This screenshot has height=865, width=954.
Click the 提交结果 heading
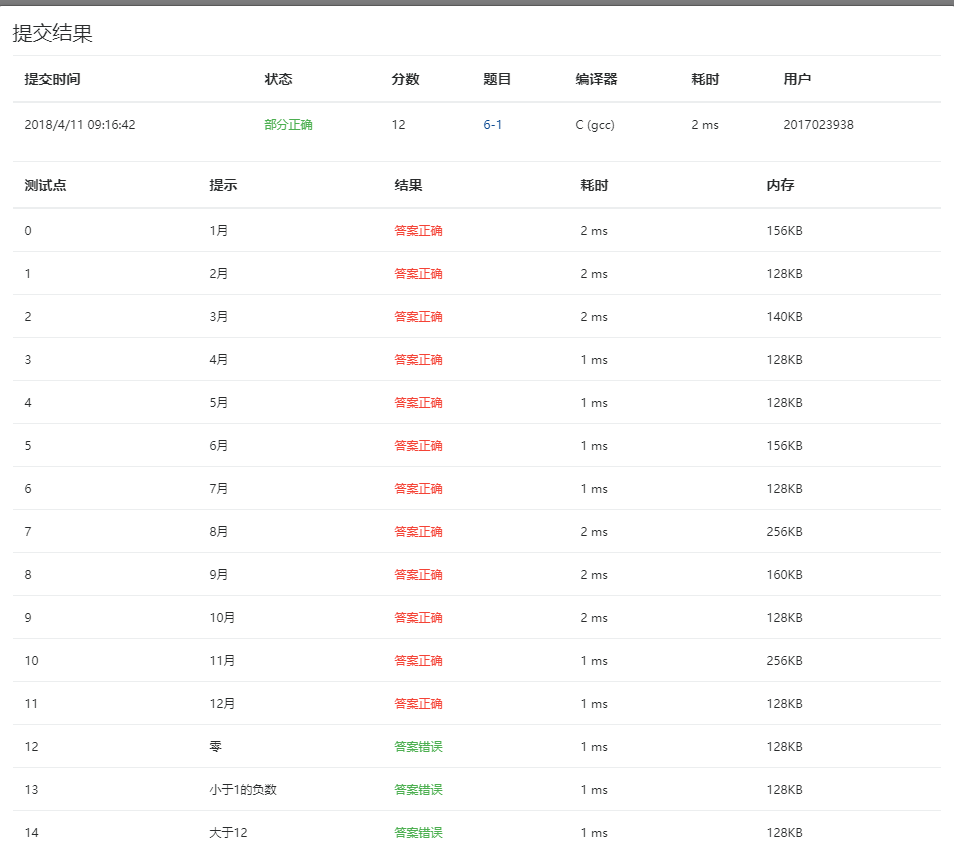[53, 33]
